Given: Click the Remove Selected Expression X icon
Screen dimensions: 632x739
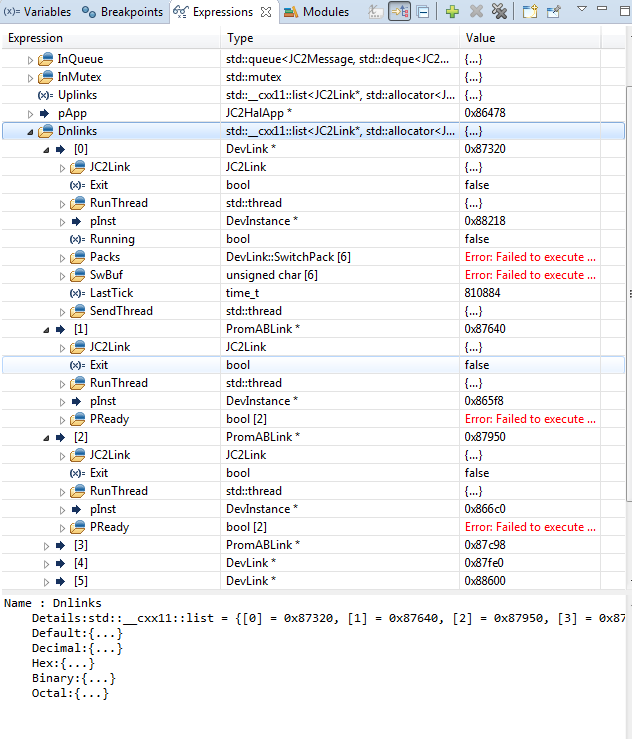Looking at the screenshot, I should pos(476,11).
